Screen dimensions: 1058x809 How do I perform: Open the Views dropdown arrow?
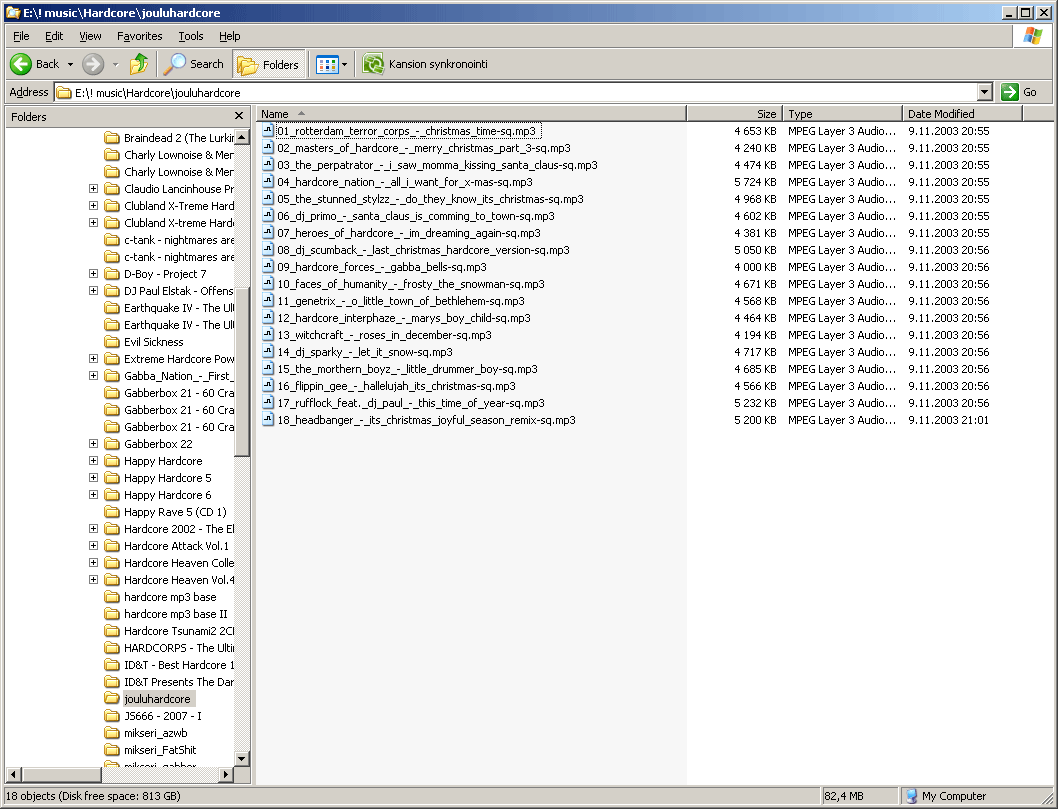345,64
